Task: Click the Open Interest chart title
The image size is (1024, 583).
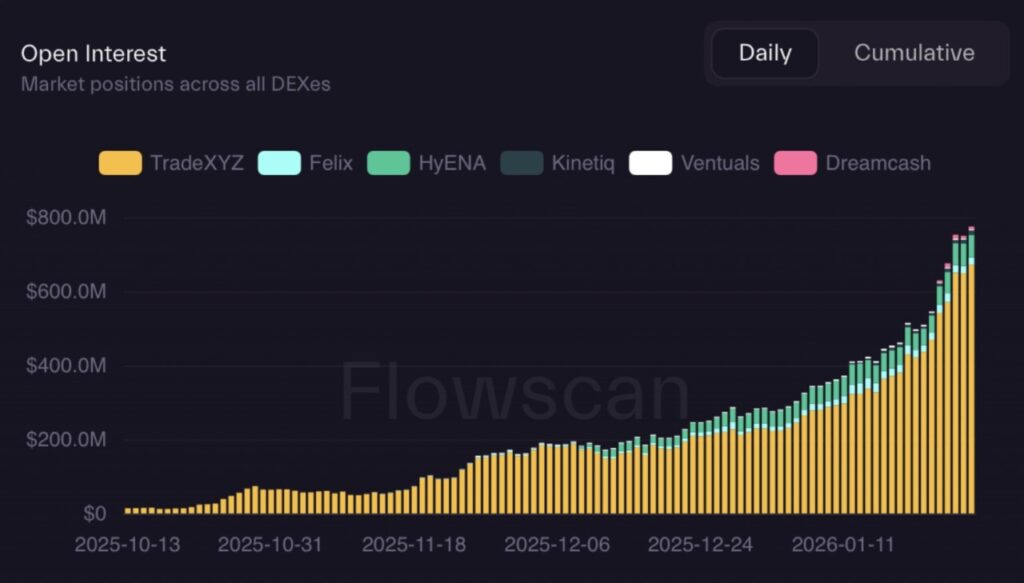Action: click(x=93, y=54)
